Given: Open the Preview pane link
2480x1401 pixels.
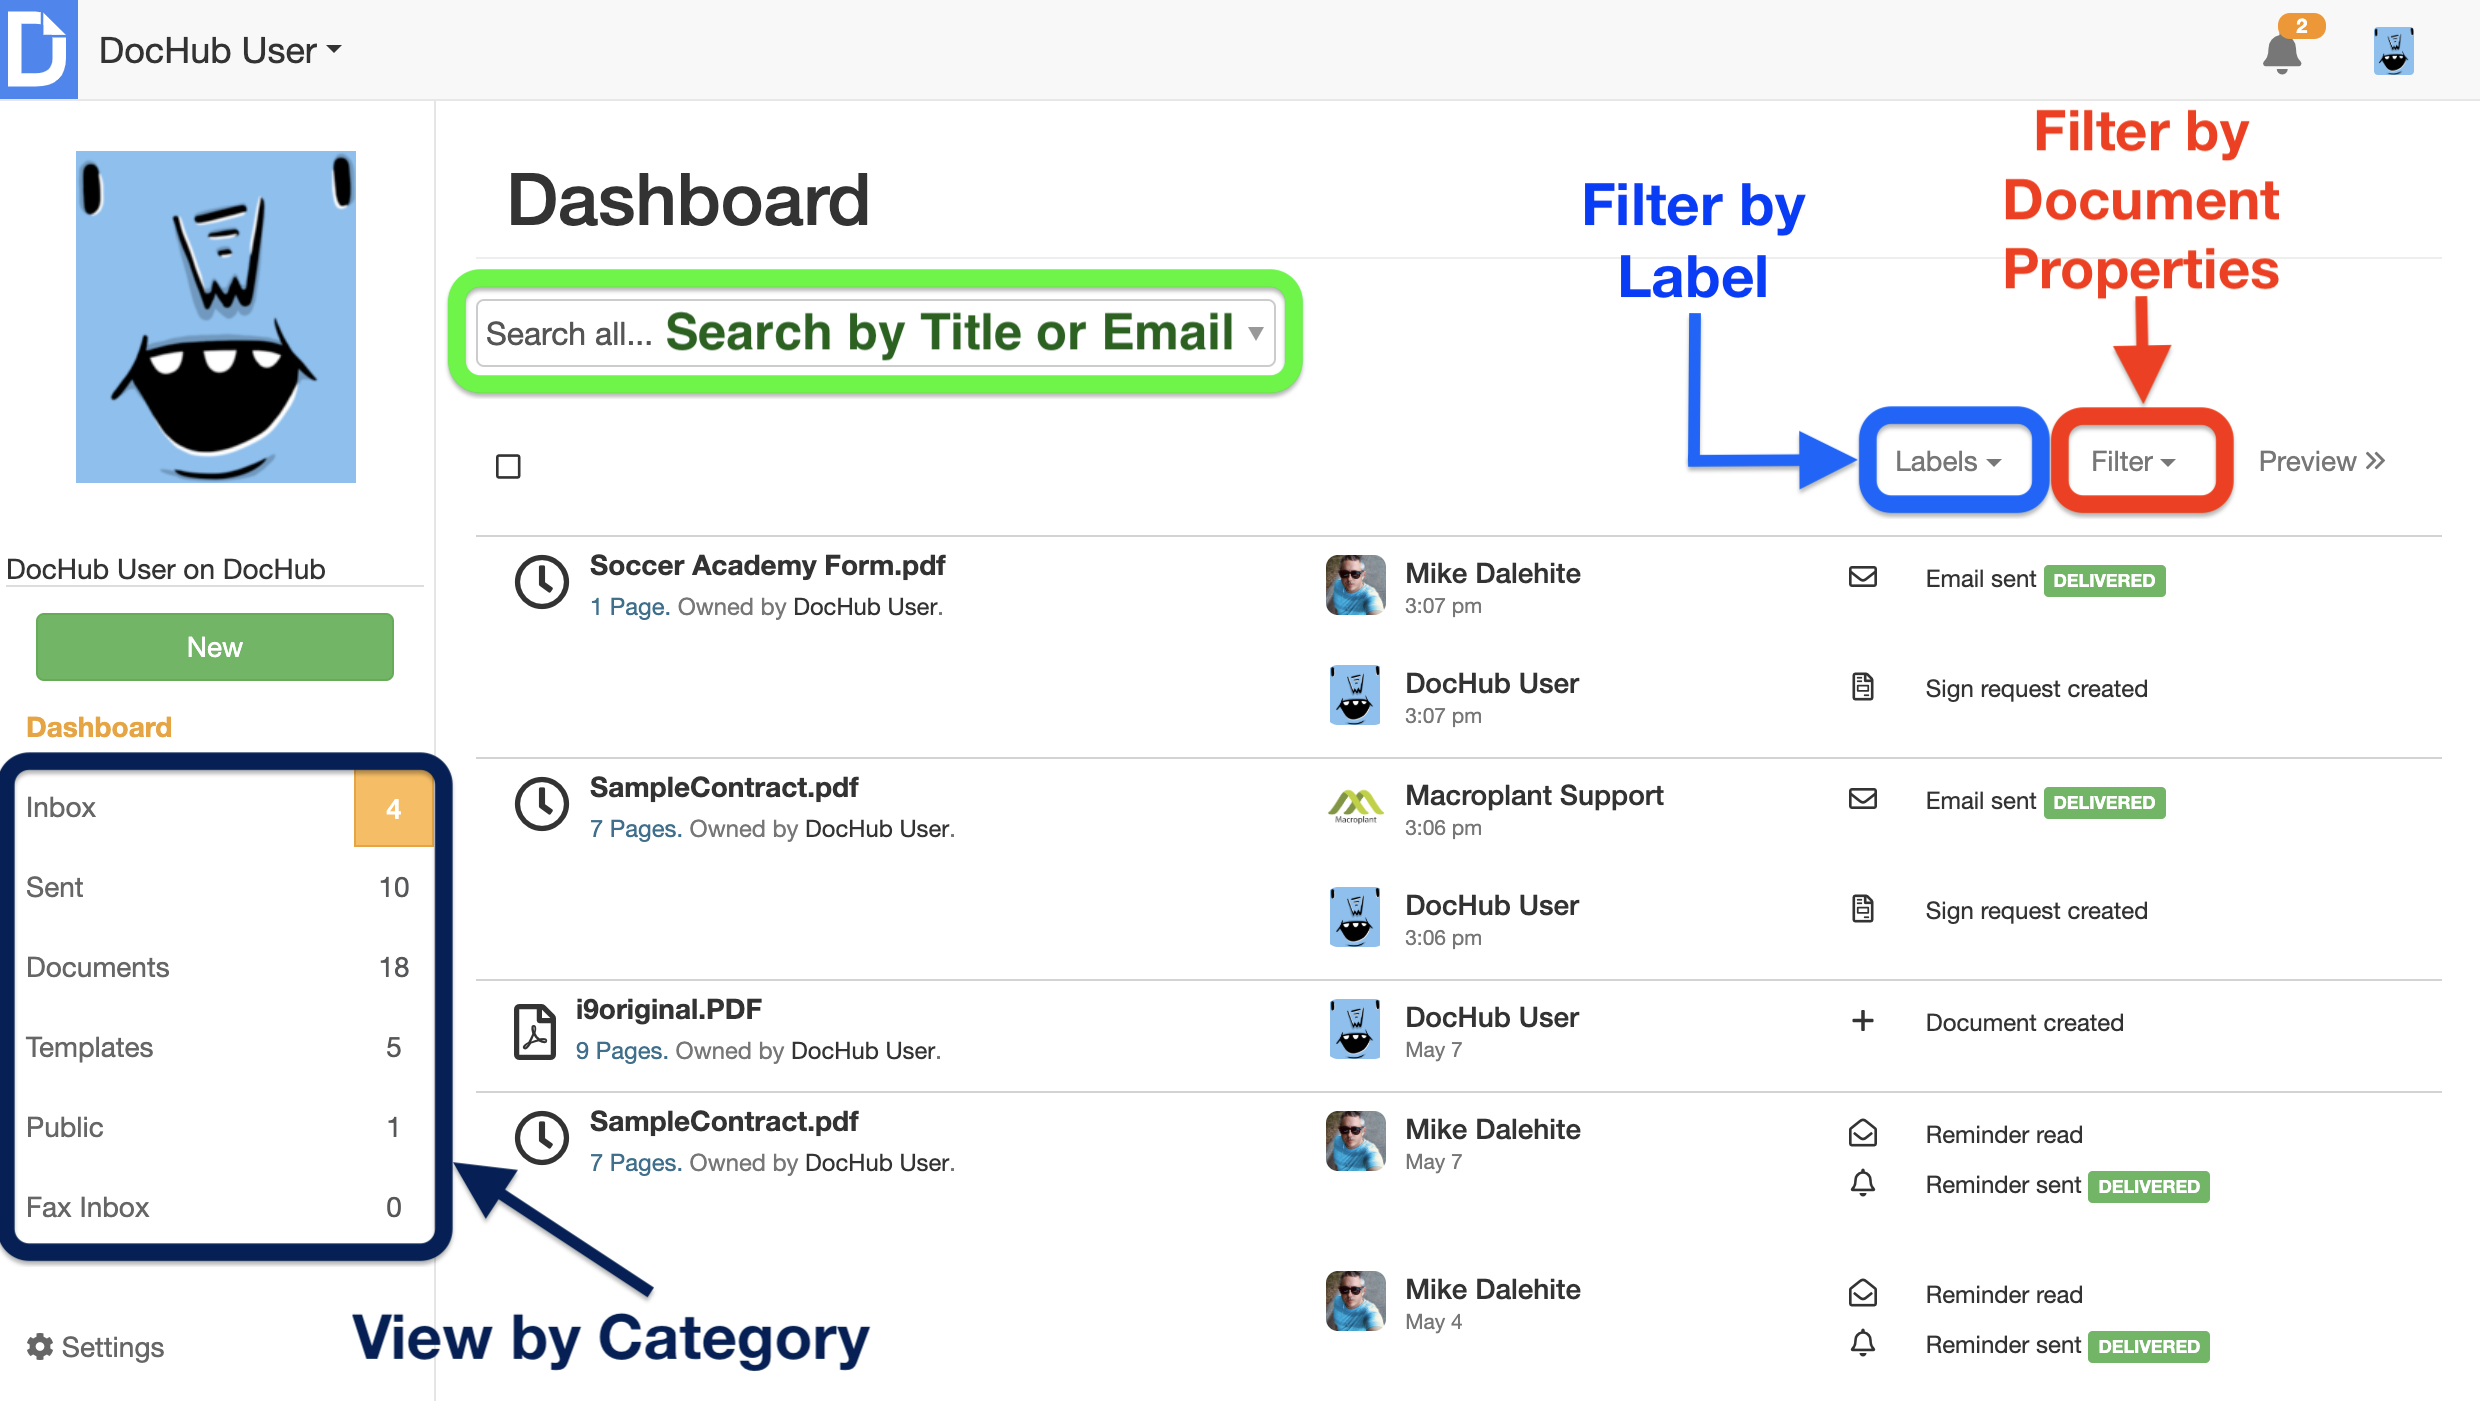Looking at the screenshot, I should 2322,461.
